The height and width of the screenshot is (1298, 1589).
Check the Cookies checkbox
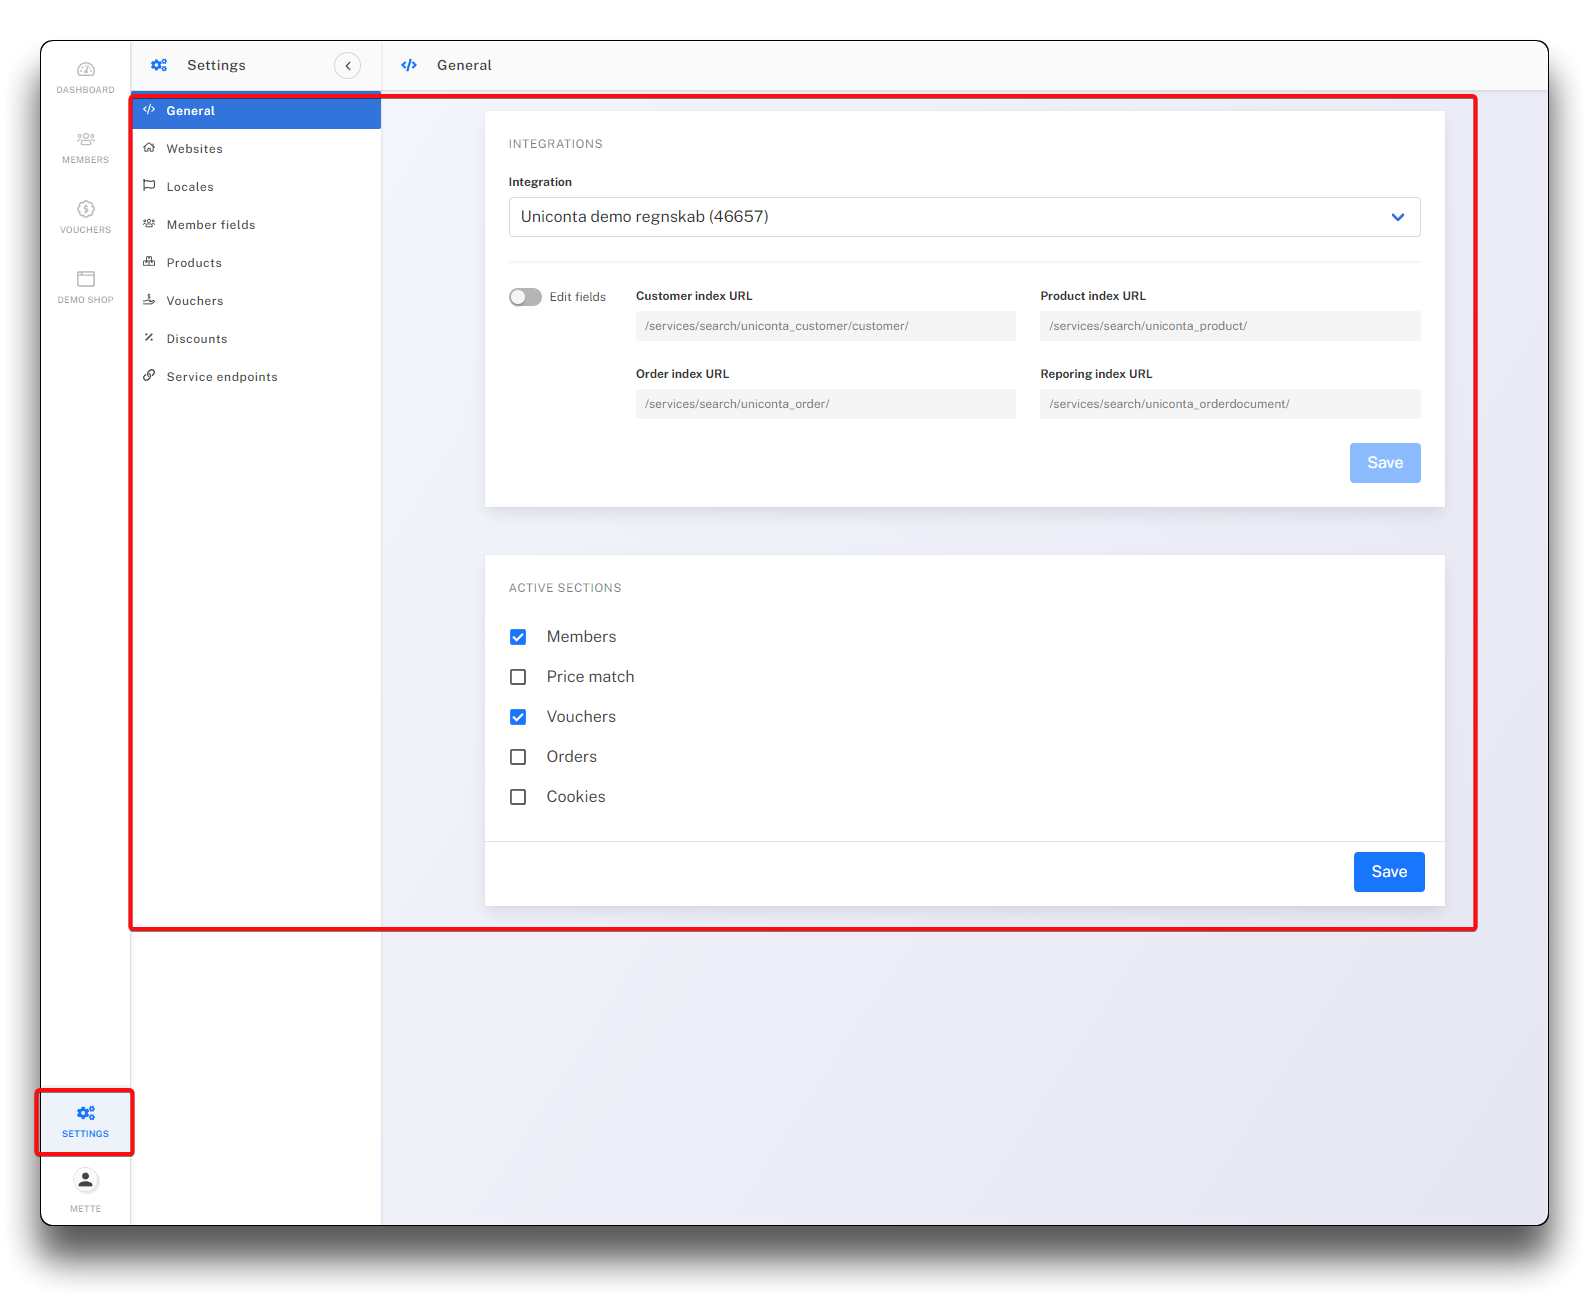click(x=518, y=797)
